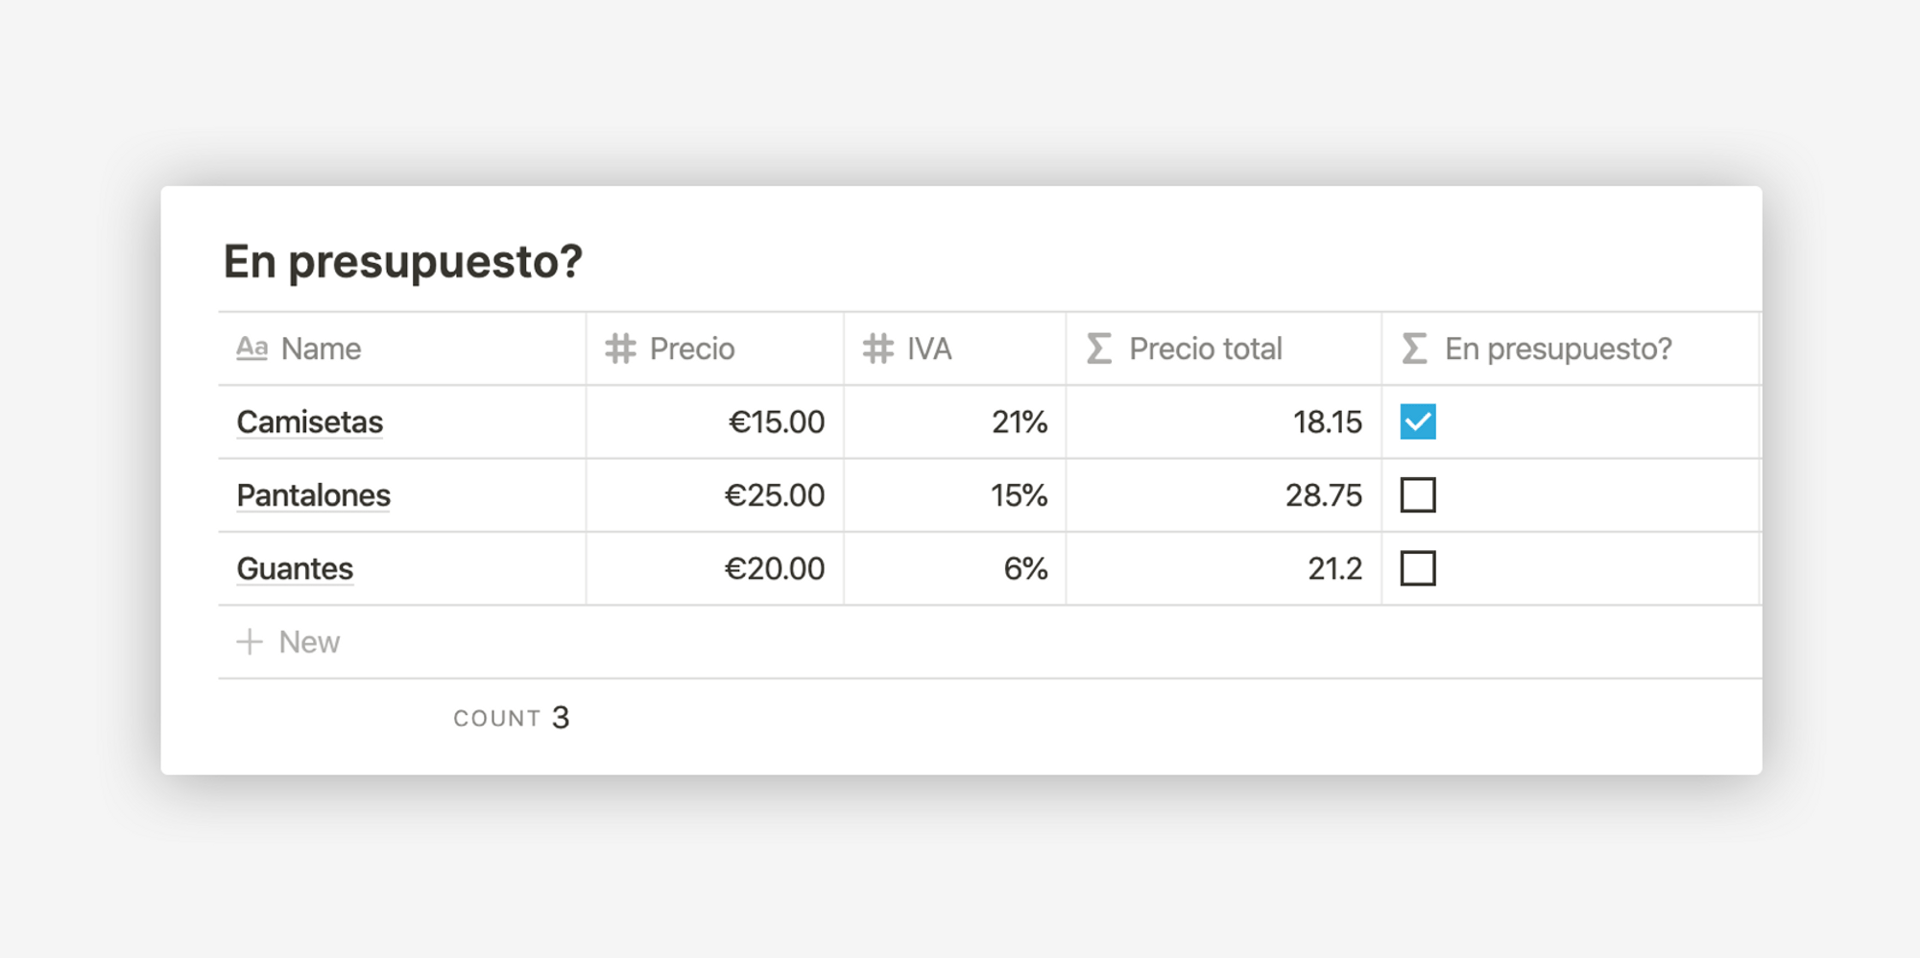Open the COUNT calculation menu
1920x958 pixels.
pos(511,718)
